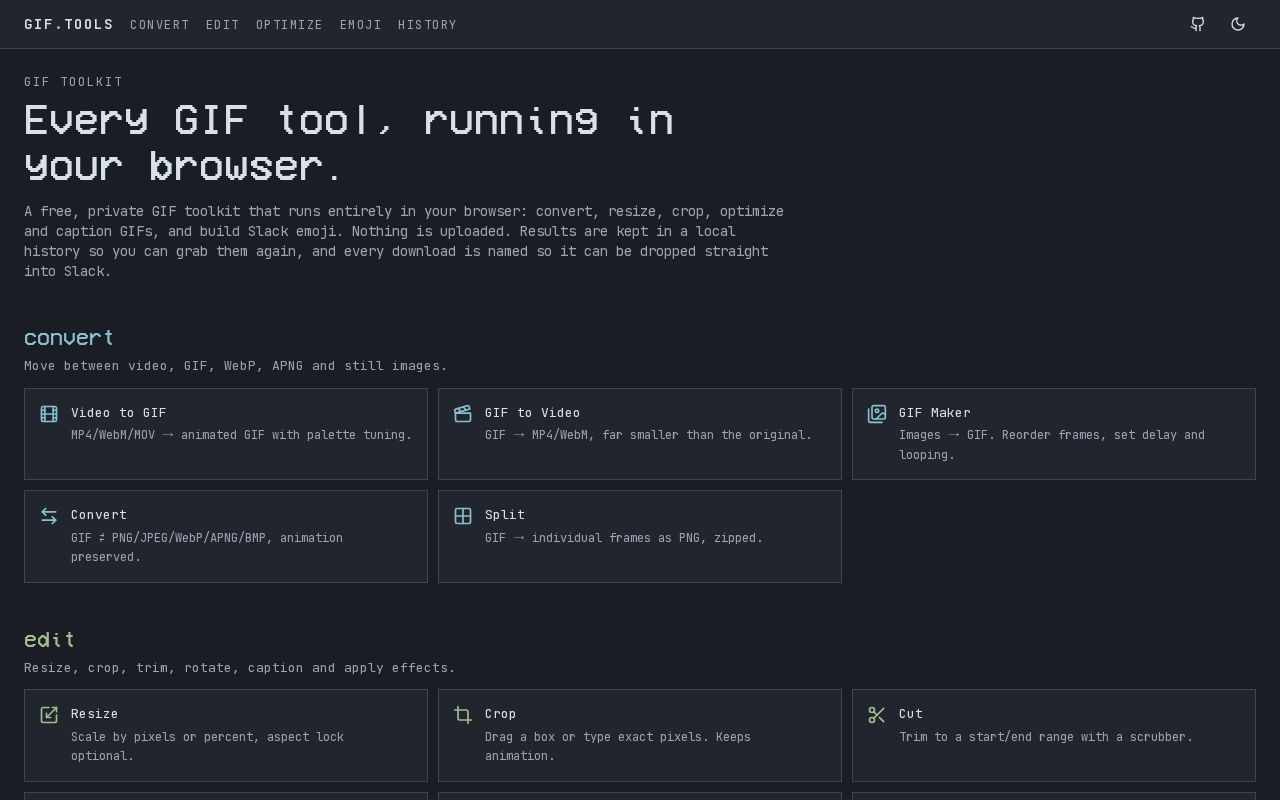Click the Crop tool icon

coord(463,715)
